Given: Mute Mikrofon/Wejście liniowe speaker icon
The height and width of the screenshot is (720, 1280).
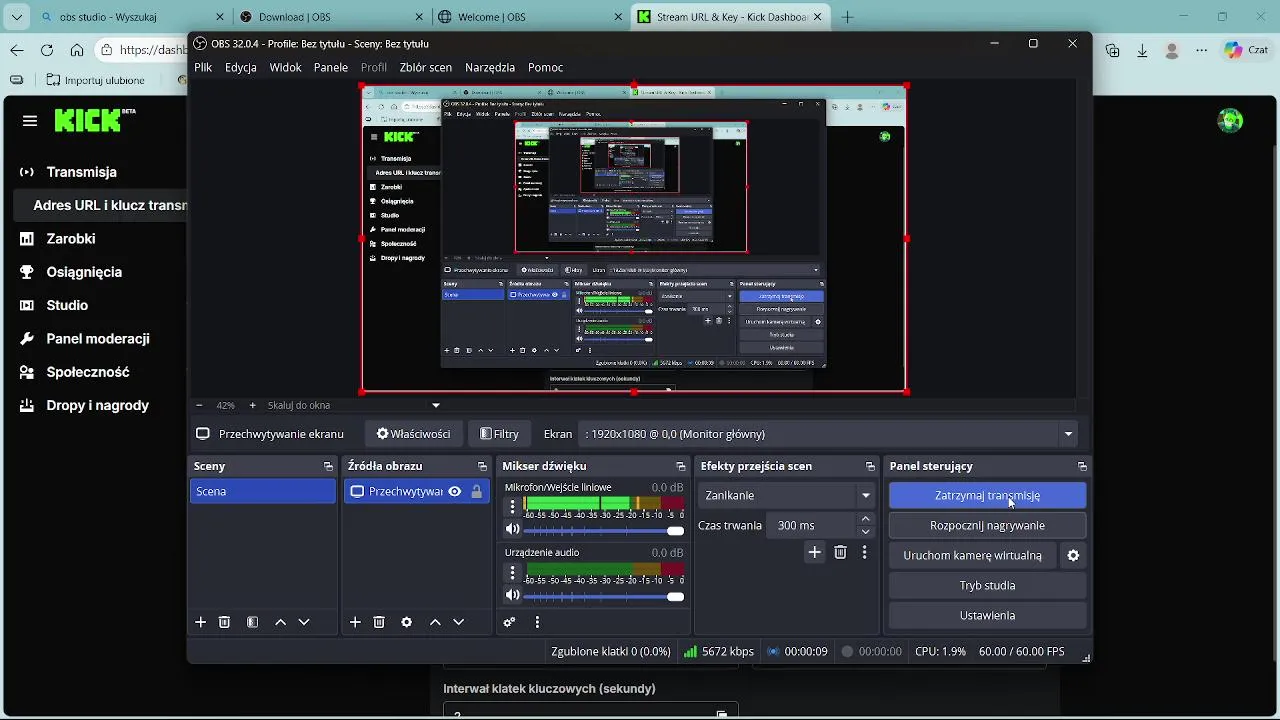Looking at the screenshot, I should tap(513, 529).
